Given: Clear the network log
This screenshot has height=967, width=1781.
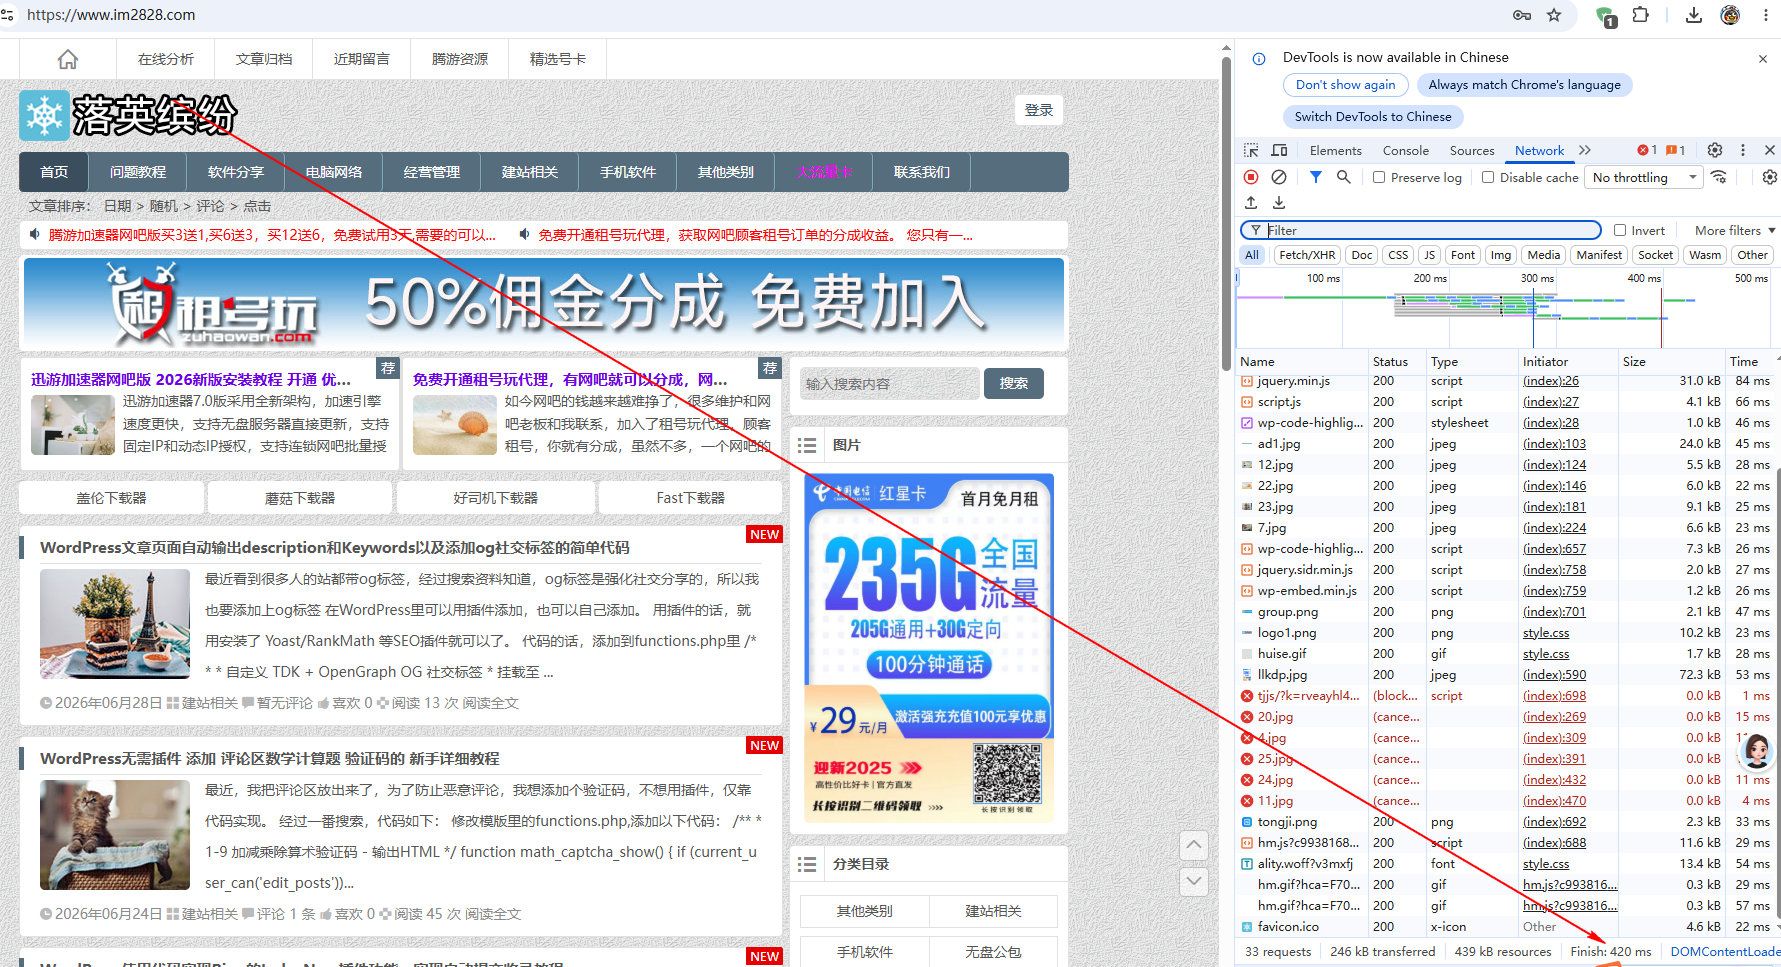Looking at the screenshot, I should click(x=1279, y=177).
